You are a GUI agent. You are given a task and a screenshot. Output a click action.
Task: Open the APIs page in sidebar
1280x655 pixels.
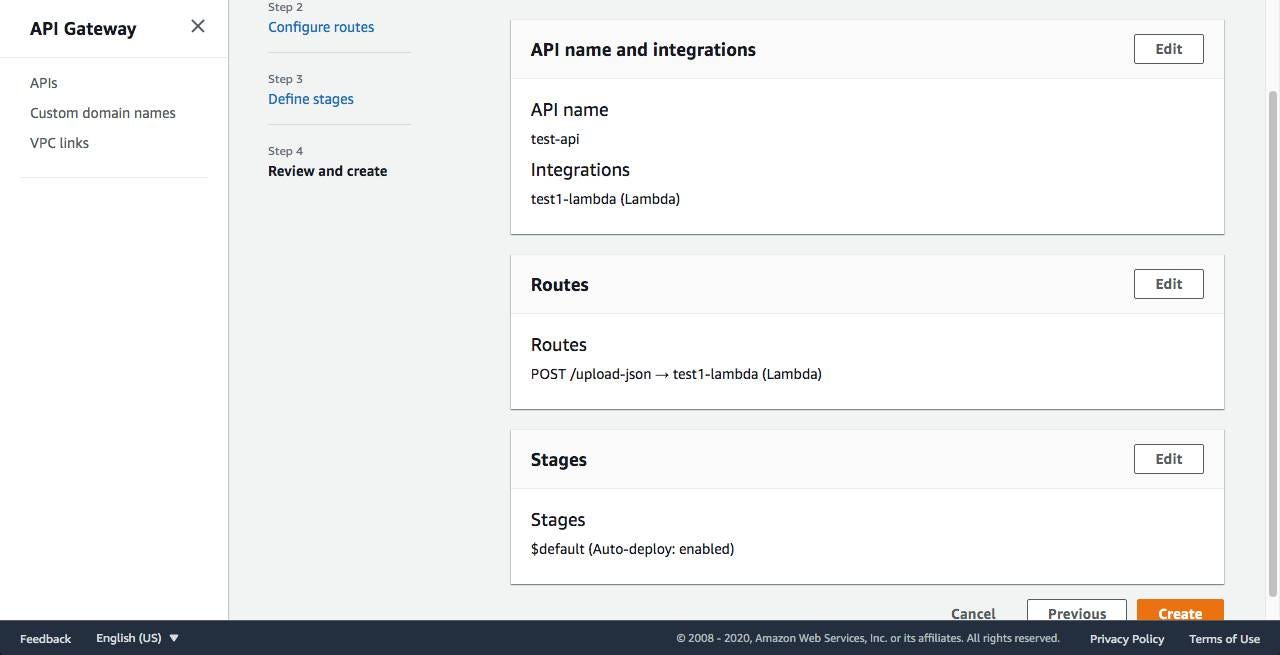click(x=44, y=83)
